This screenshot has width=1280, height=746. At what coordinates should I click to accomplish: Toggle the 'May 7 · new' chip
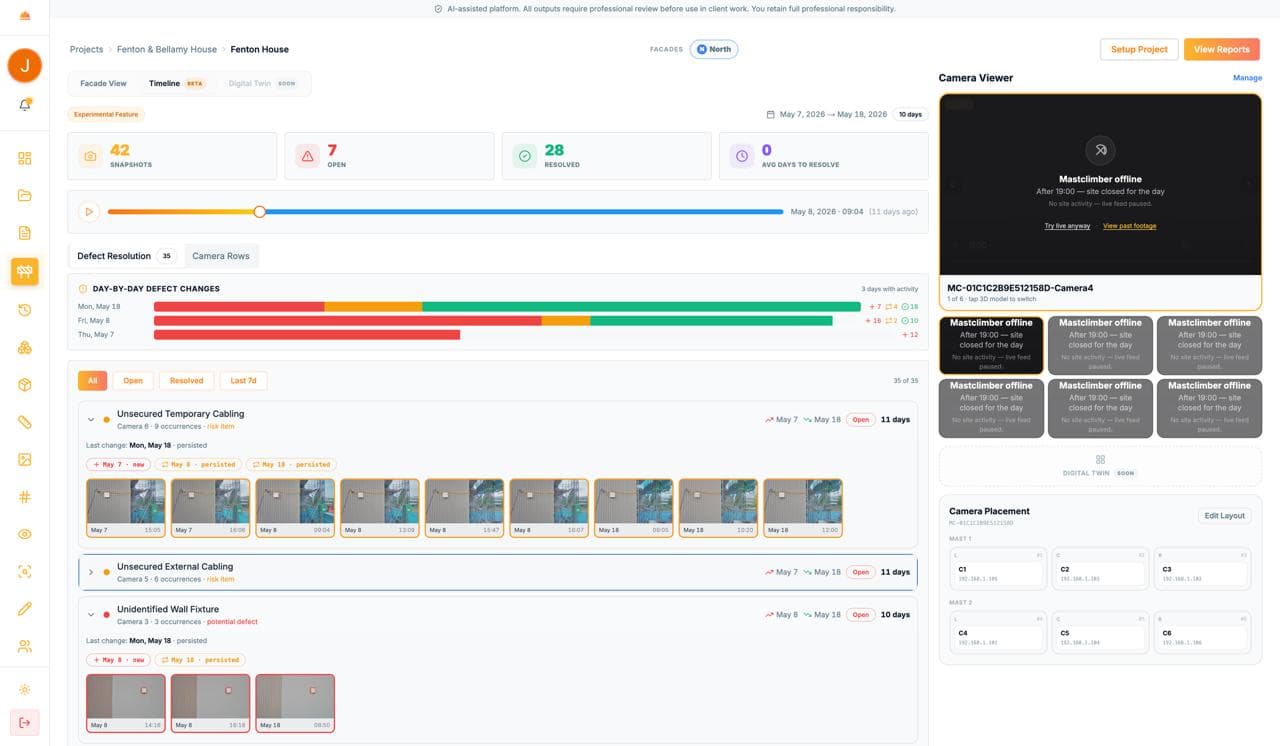pyautogui.click(x=119, y=464)
